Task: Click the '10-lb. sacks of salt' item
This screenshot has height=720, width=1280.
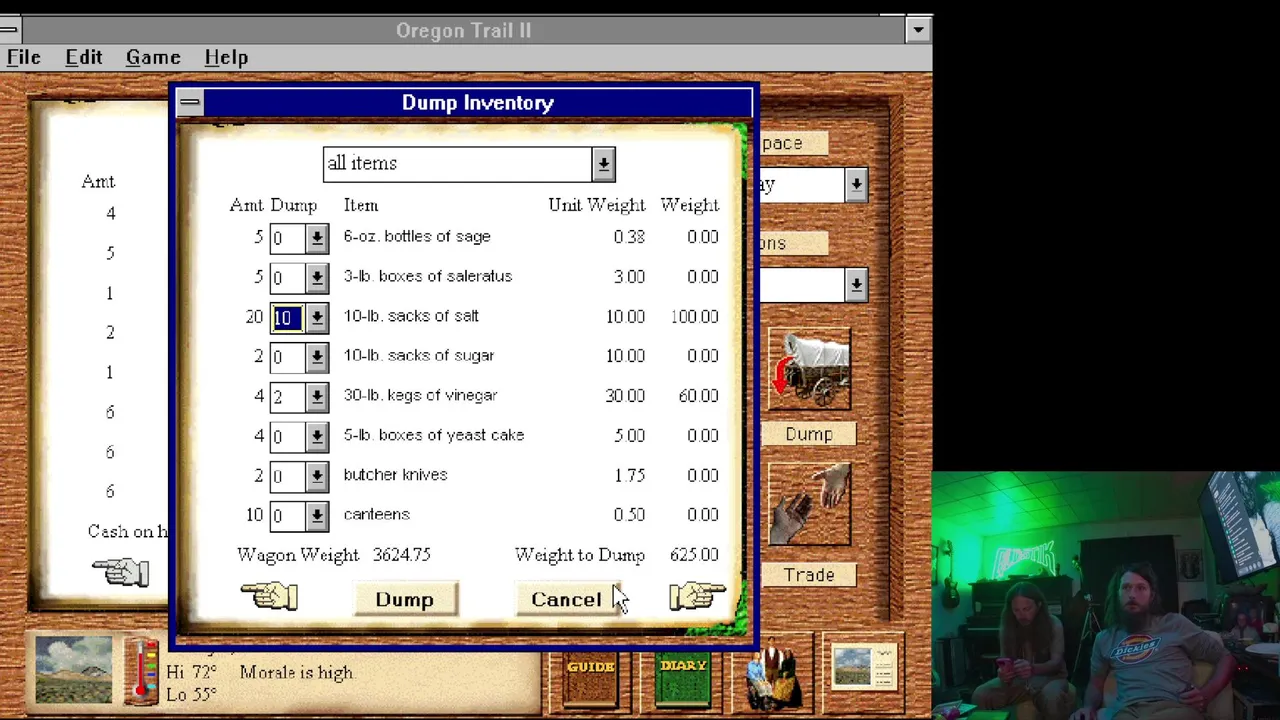Action: [x=411, y=316]
